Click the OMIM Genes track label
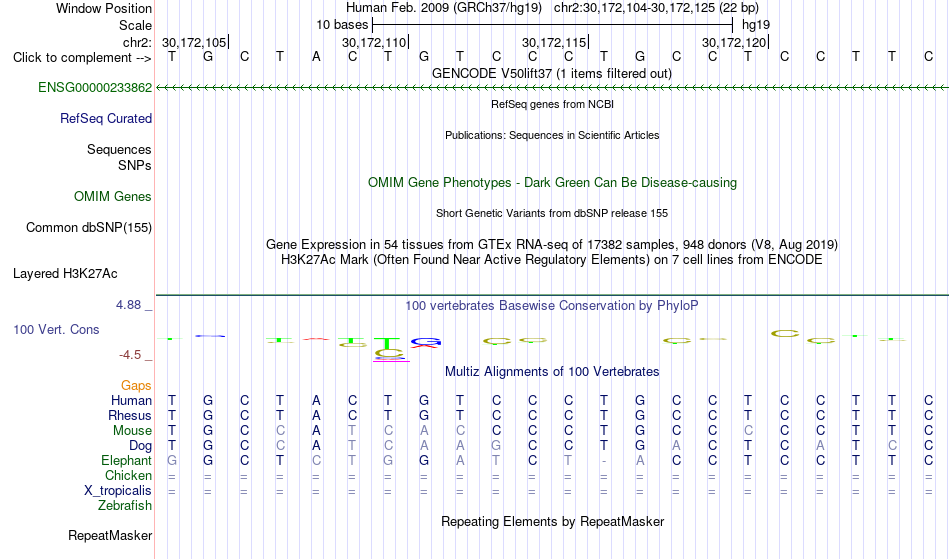The height and width of the screenshot is (559, 950). click(113, 197)
